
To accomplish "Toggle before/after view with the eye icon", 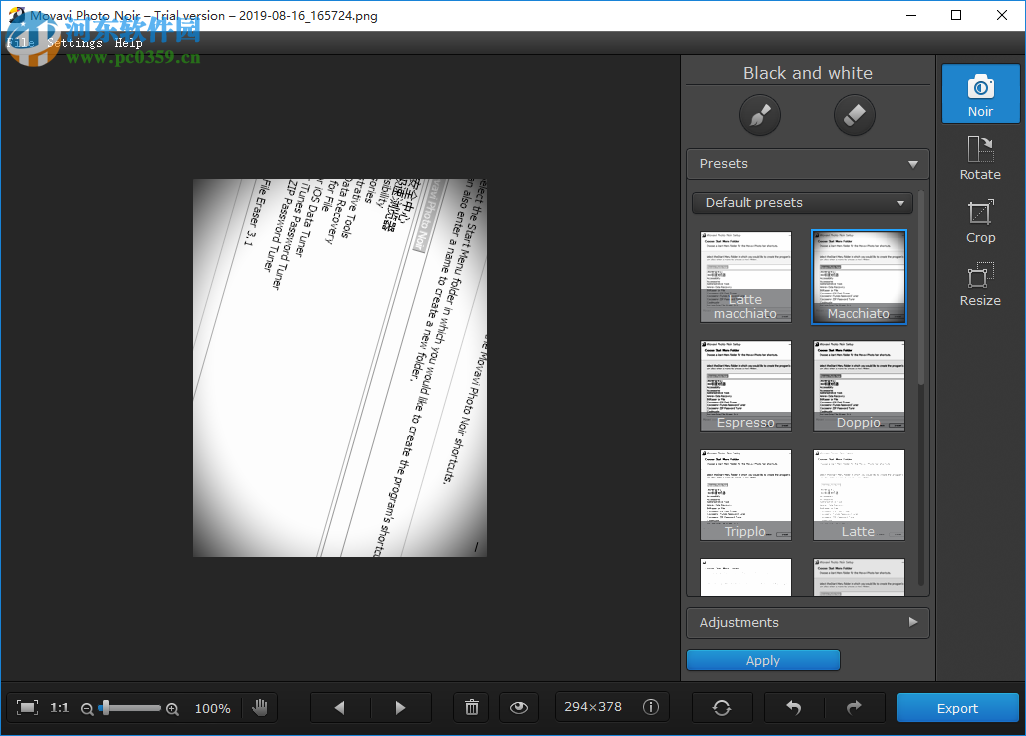I will 519,707.
